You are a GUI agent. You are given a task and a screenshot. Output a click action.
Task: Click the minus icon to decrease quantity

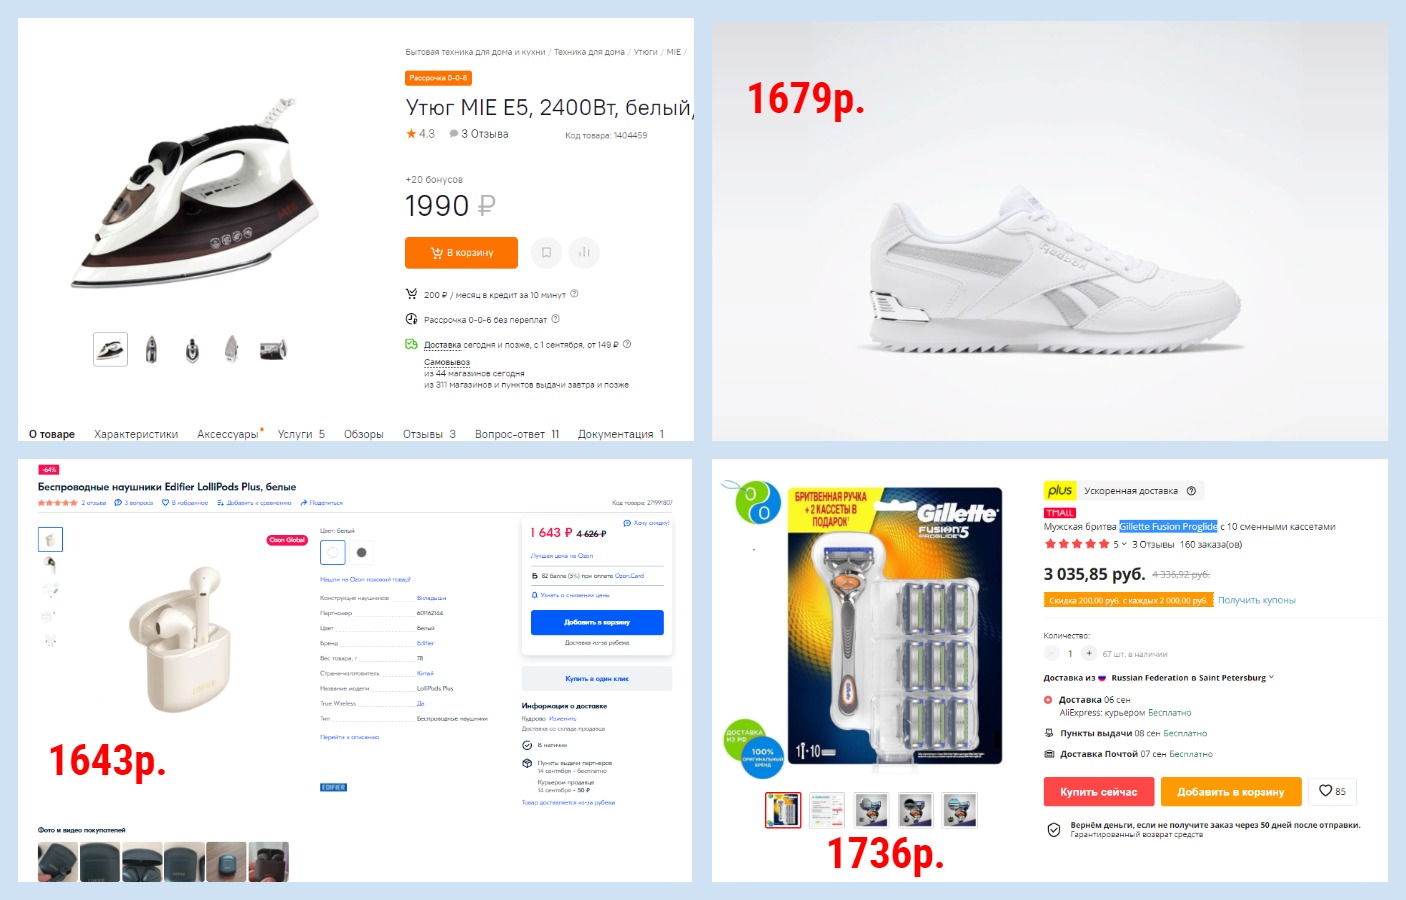coord(1051,654)
